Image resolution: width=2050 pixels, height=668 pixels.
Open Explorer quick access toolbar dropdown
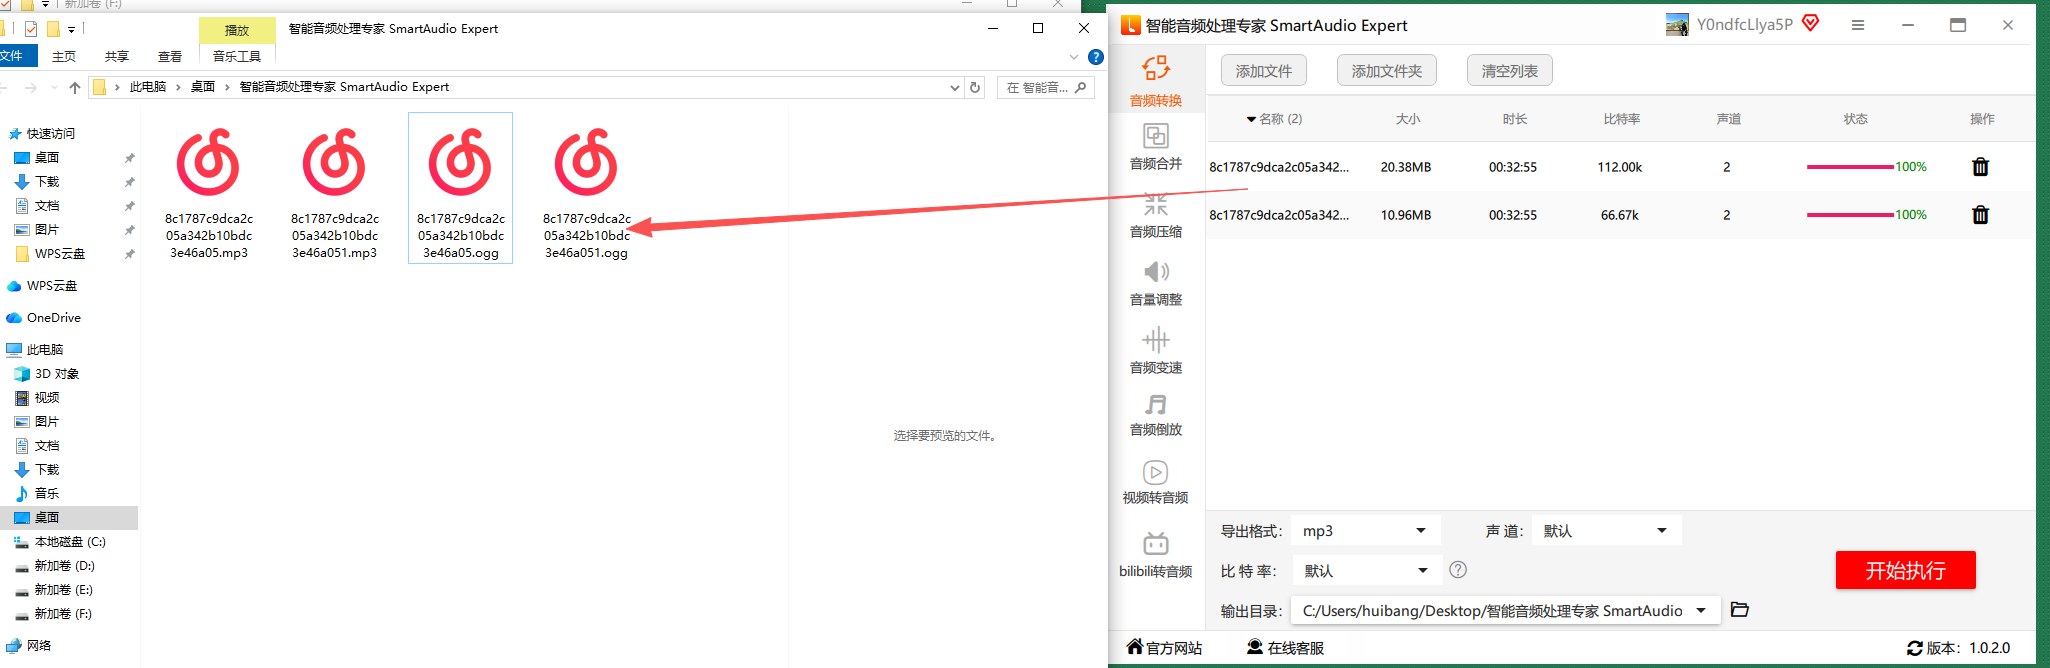coord(72,30)
